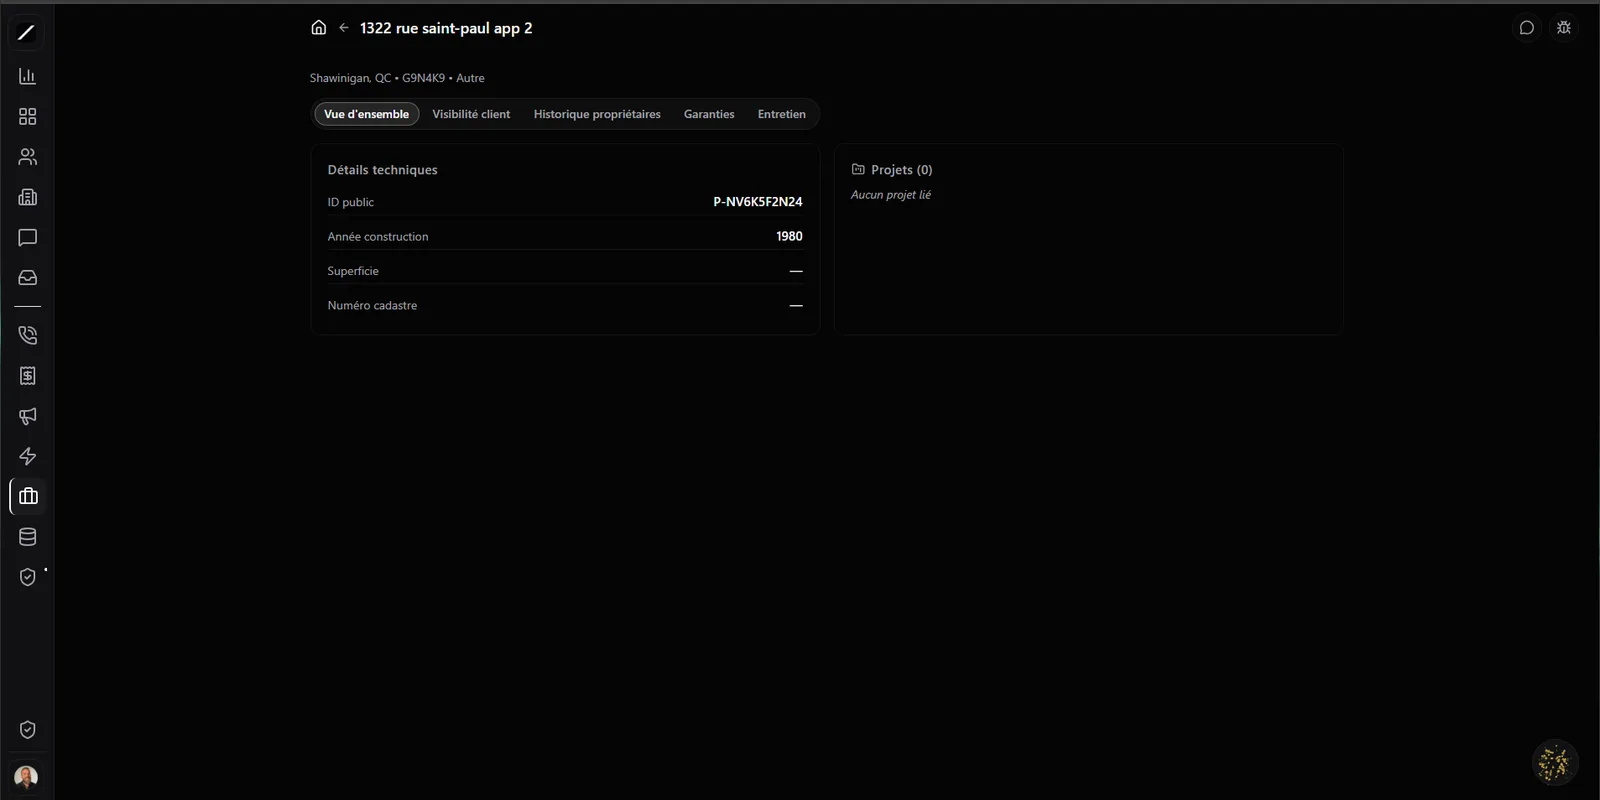Image resolution: width=1600 pixels, height=800 pixels.
Task: Click the year value 1980
Action: [x=789, y=236]
